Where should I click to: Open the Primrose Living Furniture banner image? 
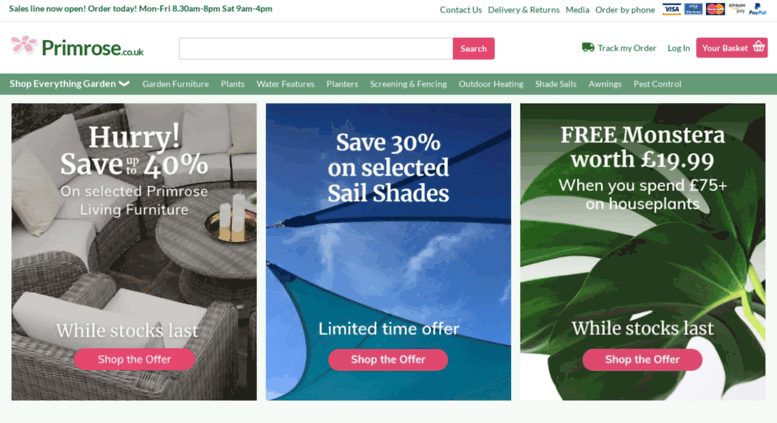point(134,252)
